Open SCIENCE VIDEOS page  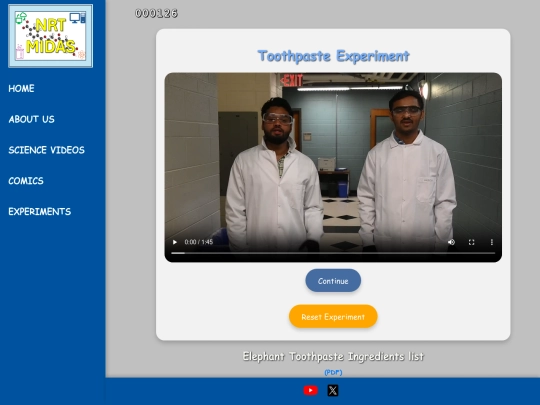tap(46, 150)
